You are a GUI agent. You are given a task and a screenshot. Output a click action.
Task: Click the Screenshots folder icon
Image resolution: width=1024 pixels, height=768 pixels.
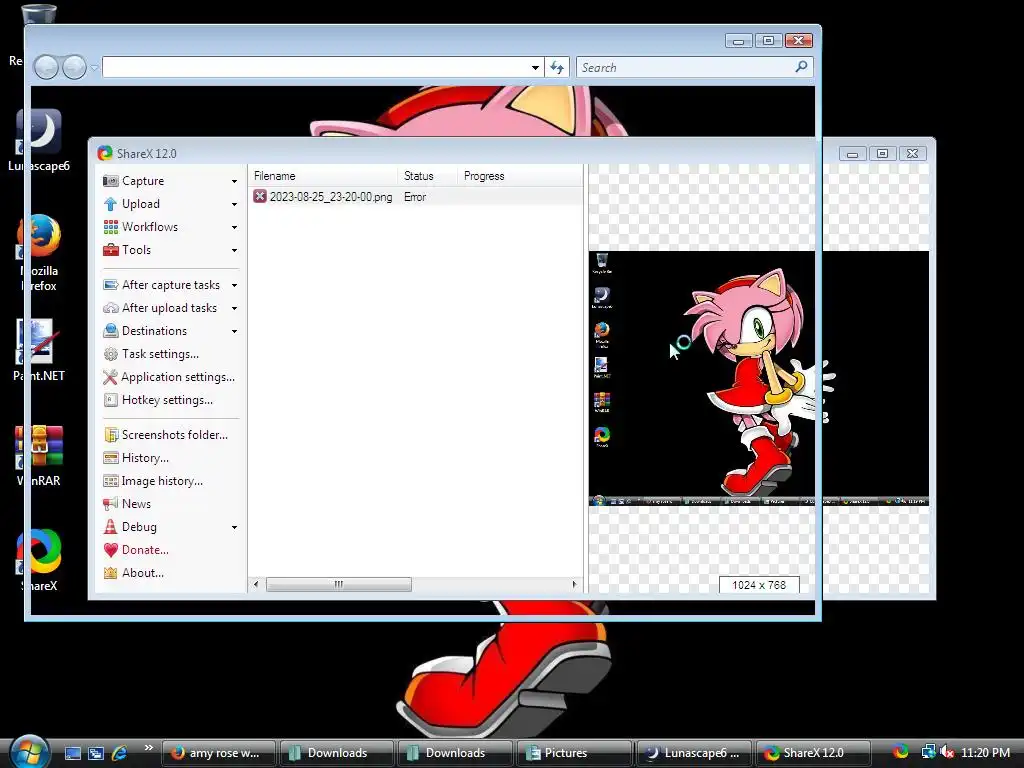point(110,435)
